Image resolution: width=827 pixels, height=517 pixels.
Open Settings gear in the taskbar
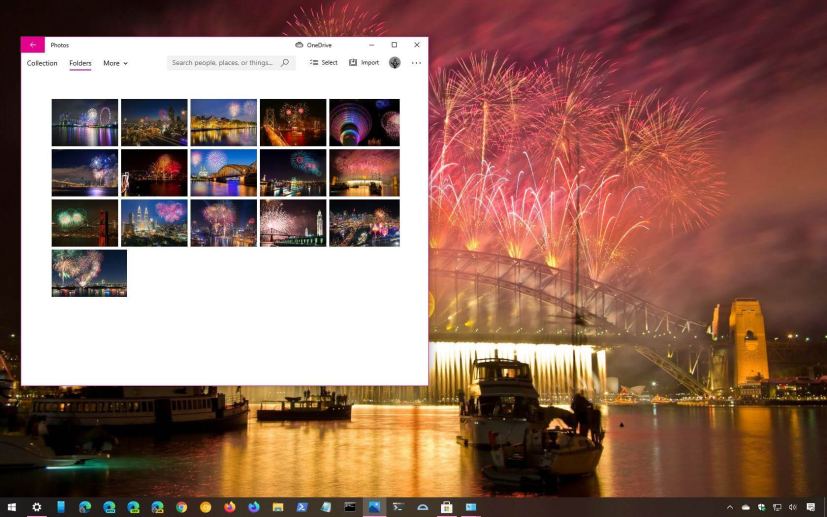pos(36,508)
